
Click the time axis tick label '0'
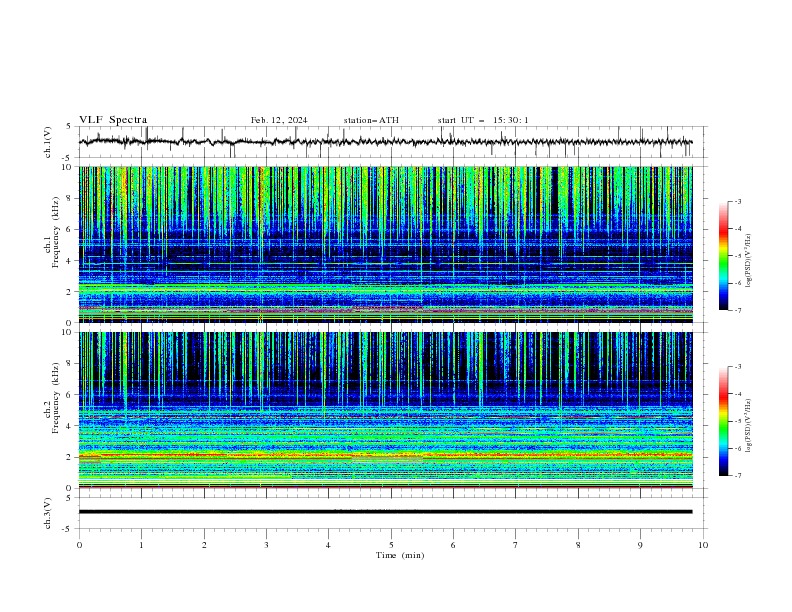click(79, 545)
